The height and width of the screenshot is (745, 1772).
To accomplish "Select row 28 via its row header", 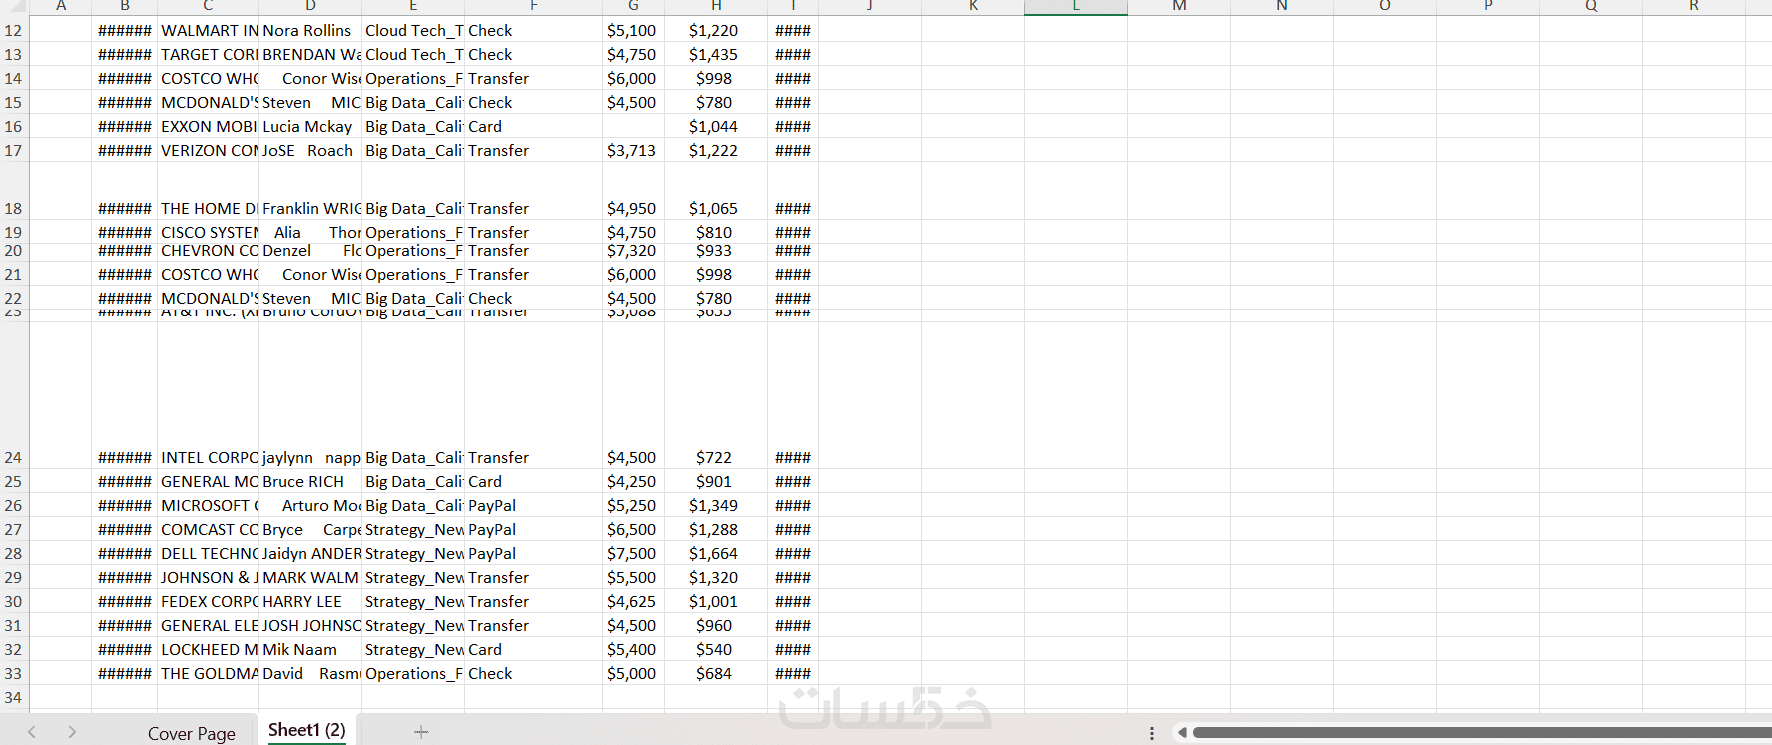I will 14,553.
